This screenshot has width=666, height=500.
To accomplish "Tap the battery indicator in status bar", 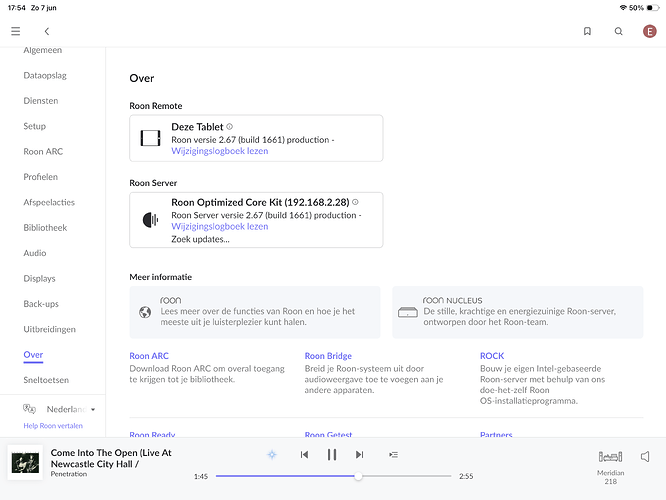I will tap(652, 8).
